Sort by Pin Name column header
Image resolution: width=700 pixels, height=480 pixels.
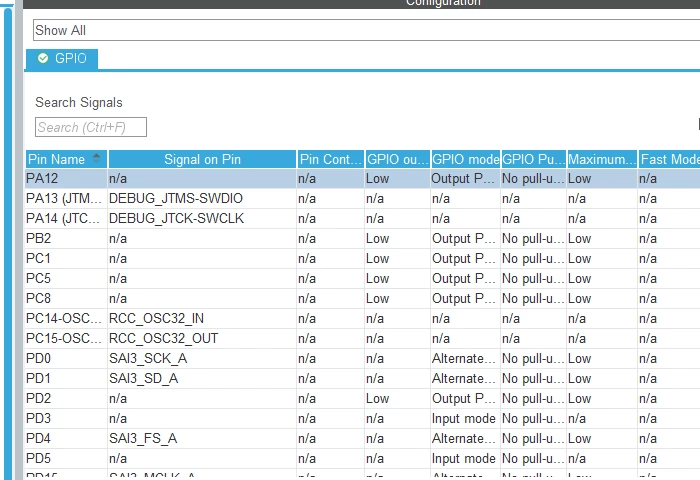click(67, 159)
